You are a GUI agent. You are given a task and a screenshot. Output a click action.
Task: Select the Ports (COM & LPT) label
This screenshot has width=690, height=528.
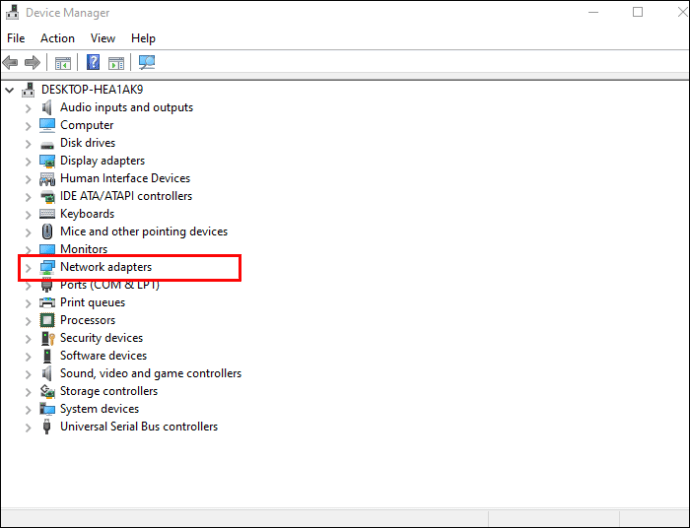pos(110,286)
